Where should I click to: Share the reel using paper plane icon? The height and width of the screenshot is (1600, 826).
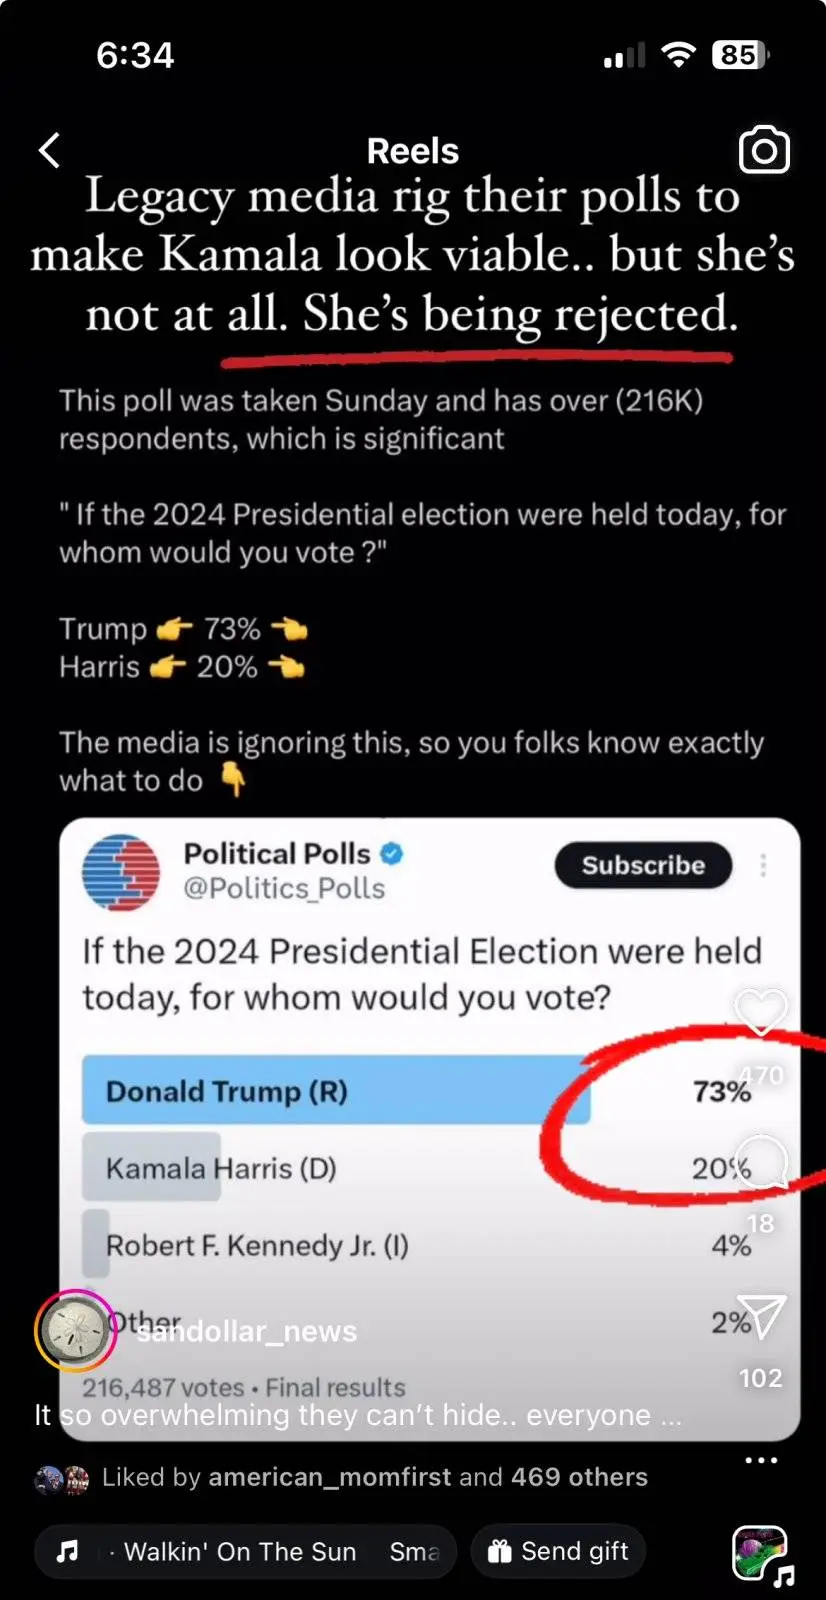(759, 1316)
